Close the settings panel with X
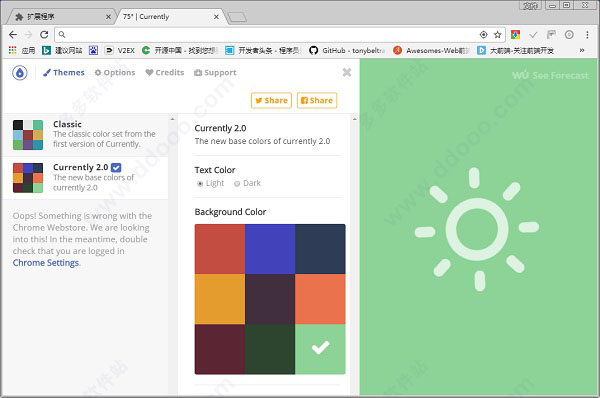Screen dimensions: 600x398 point(347,72)
